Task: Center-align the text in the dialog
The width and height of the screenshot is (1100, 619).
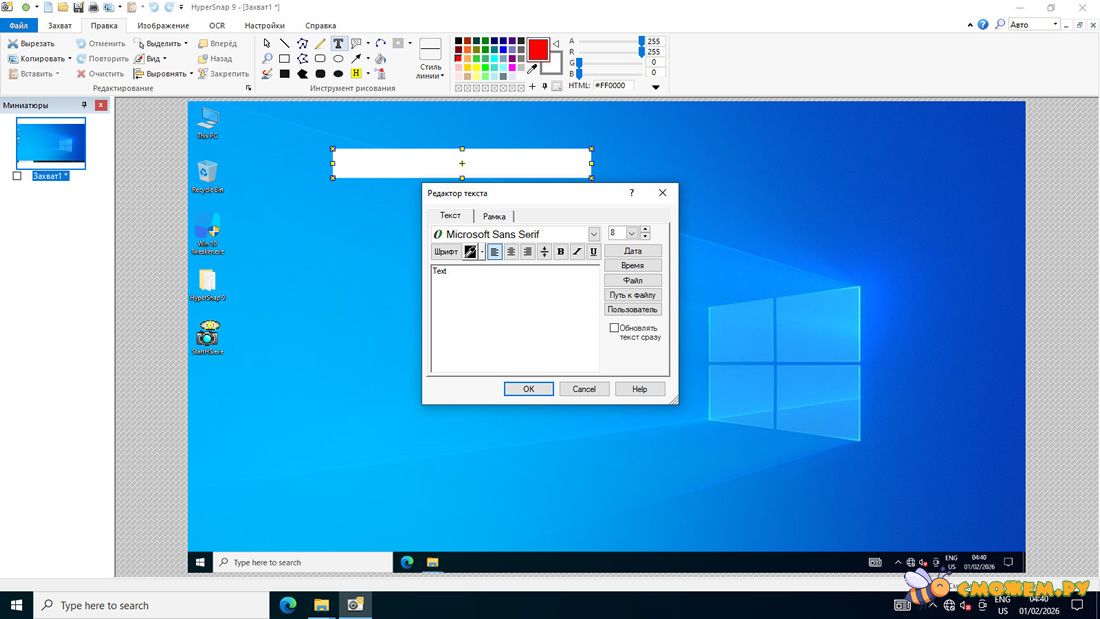Action: tap(511, 252)
